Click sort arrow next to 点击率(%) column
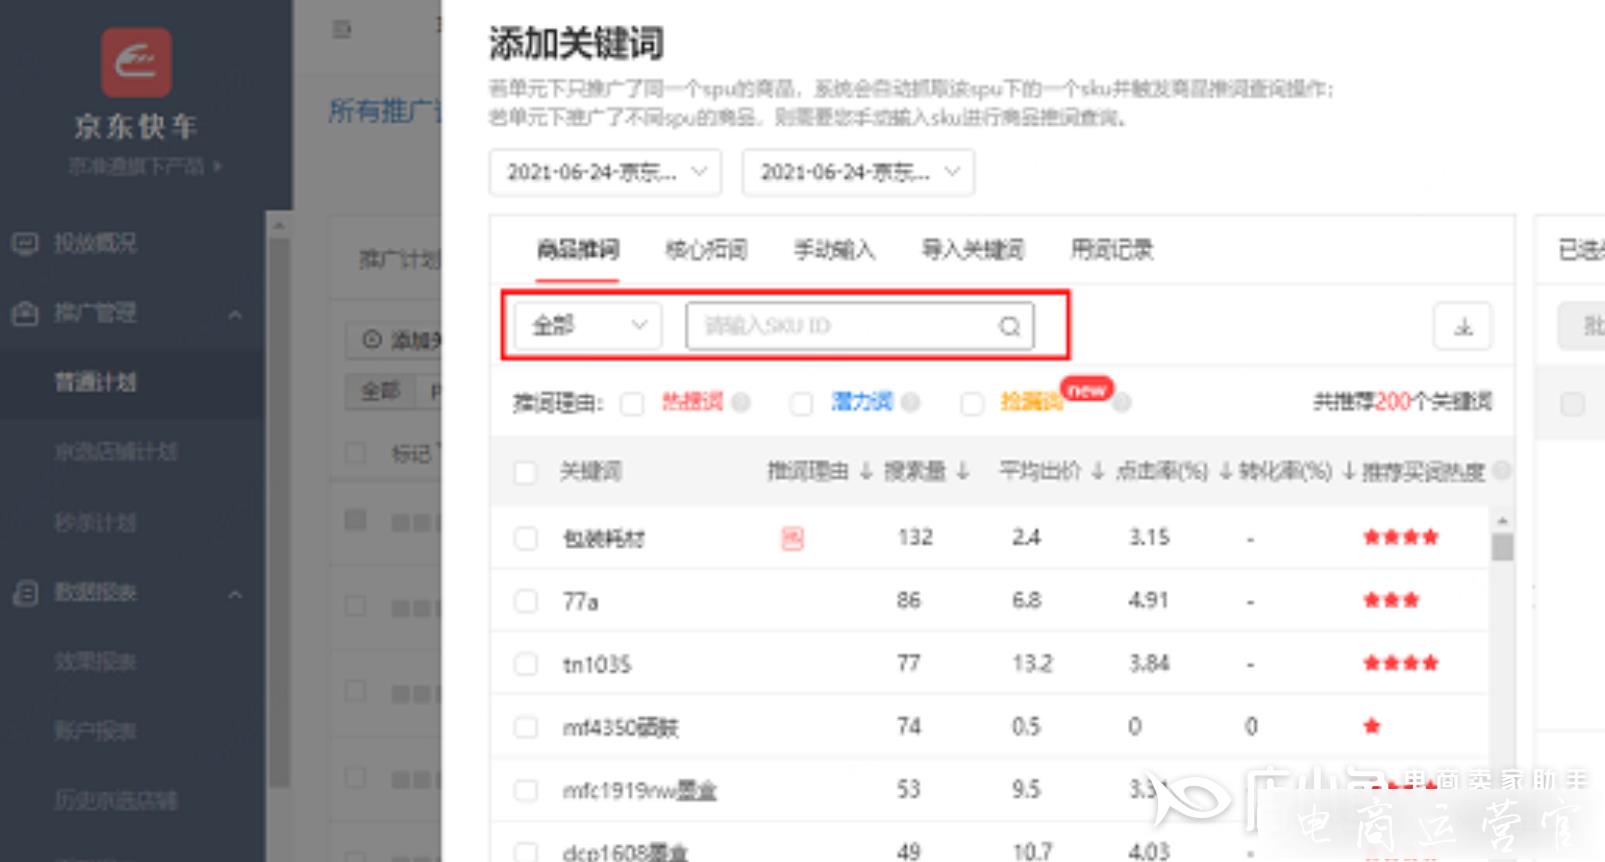Screen dimensions: 1605x862 tap(1226, 471)
